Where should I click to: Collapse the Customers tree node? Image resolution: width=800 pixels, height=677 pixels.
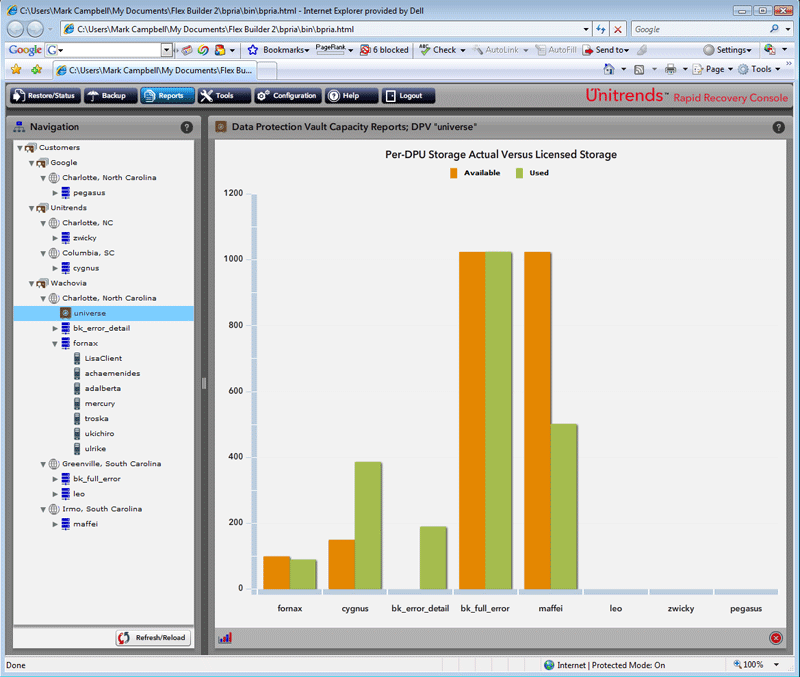pos(19,148)
